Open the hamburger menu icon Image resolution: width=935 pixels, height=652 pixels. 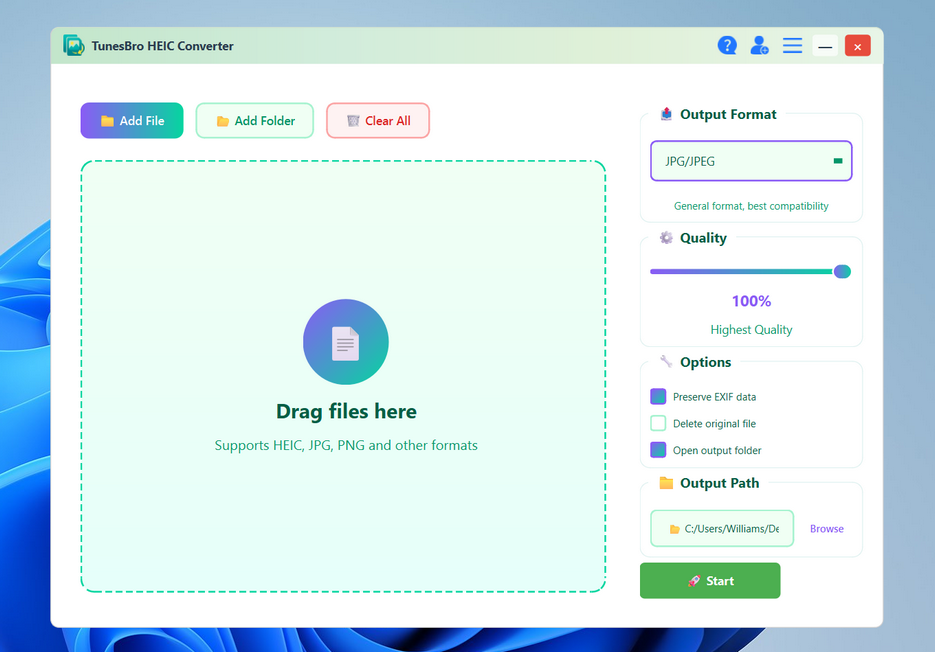point(792,45)
